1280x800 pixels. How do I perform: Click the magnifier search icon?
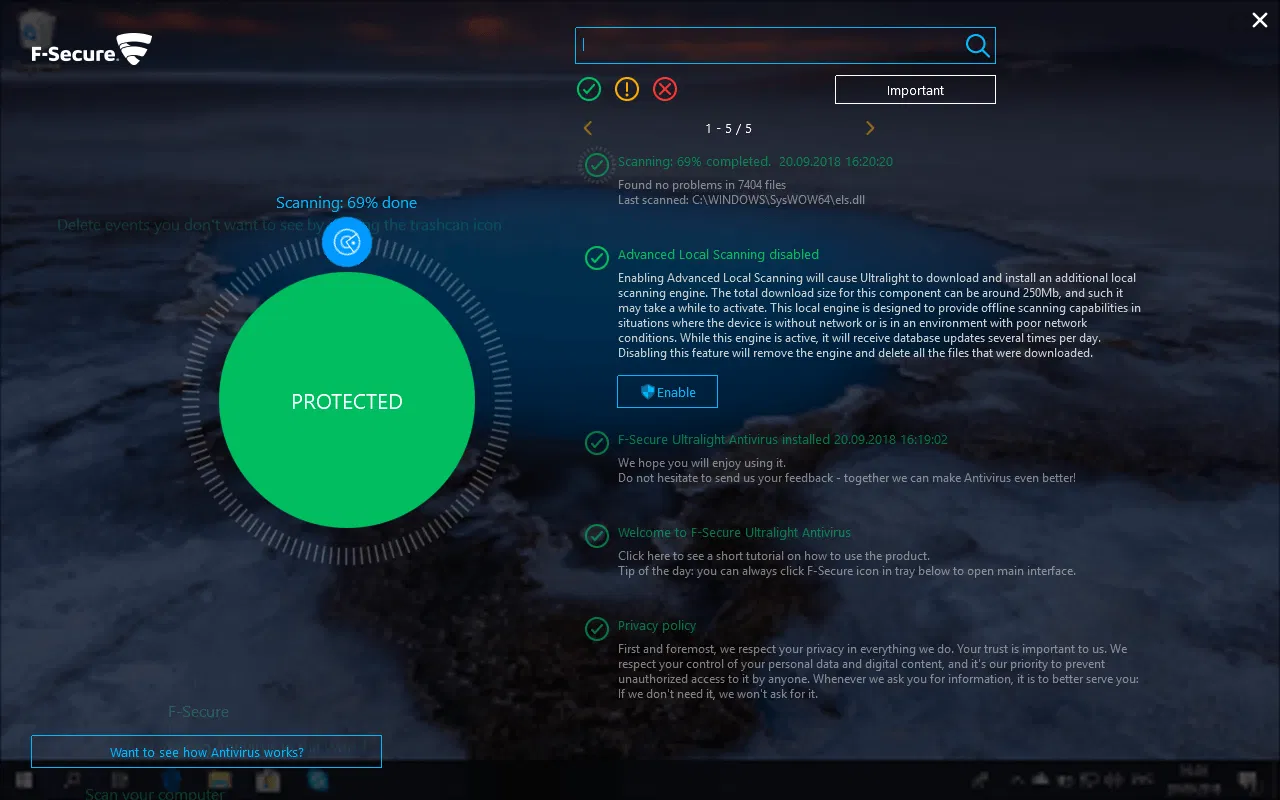click(977, 45)
